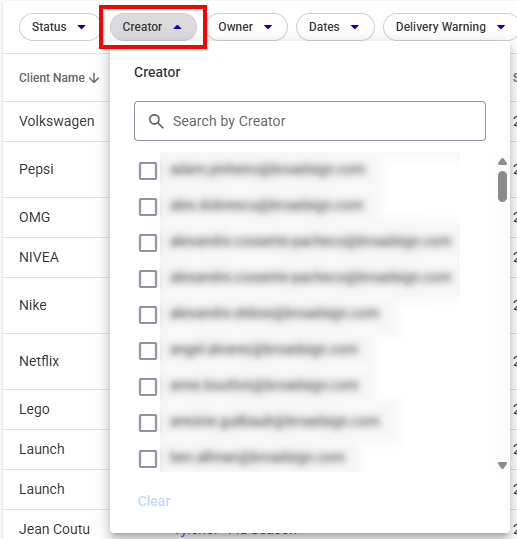This screenshot has width=517, height=539.
Task: Check the second creator email checkbox
Action: tap(148, 207)
